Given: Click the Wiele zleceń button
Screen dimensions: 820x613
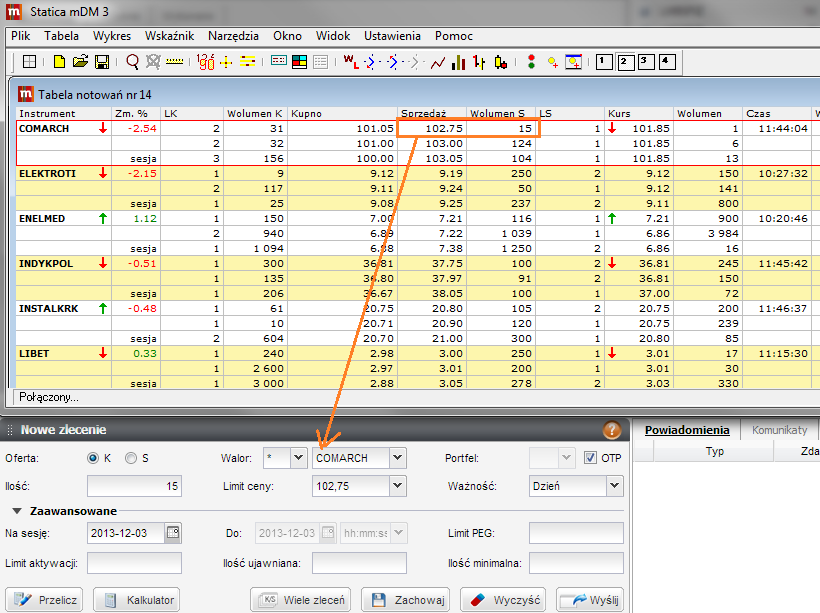Looking at the screenshot, I should (301, 600).
